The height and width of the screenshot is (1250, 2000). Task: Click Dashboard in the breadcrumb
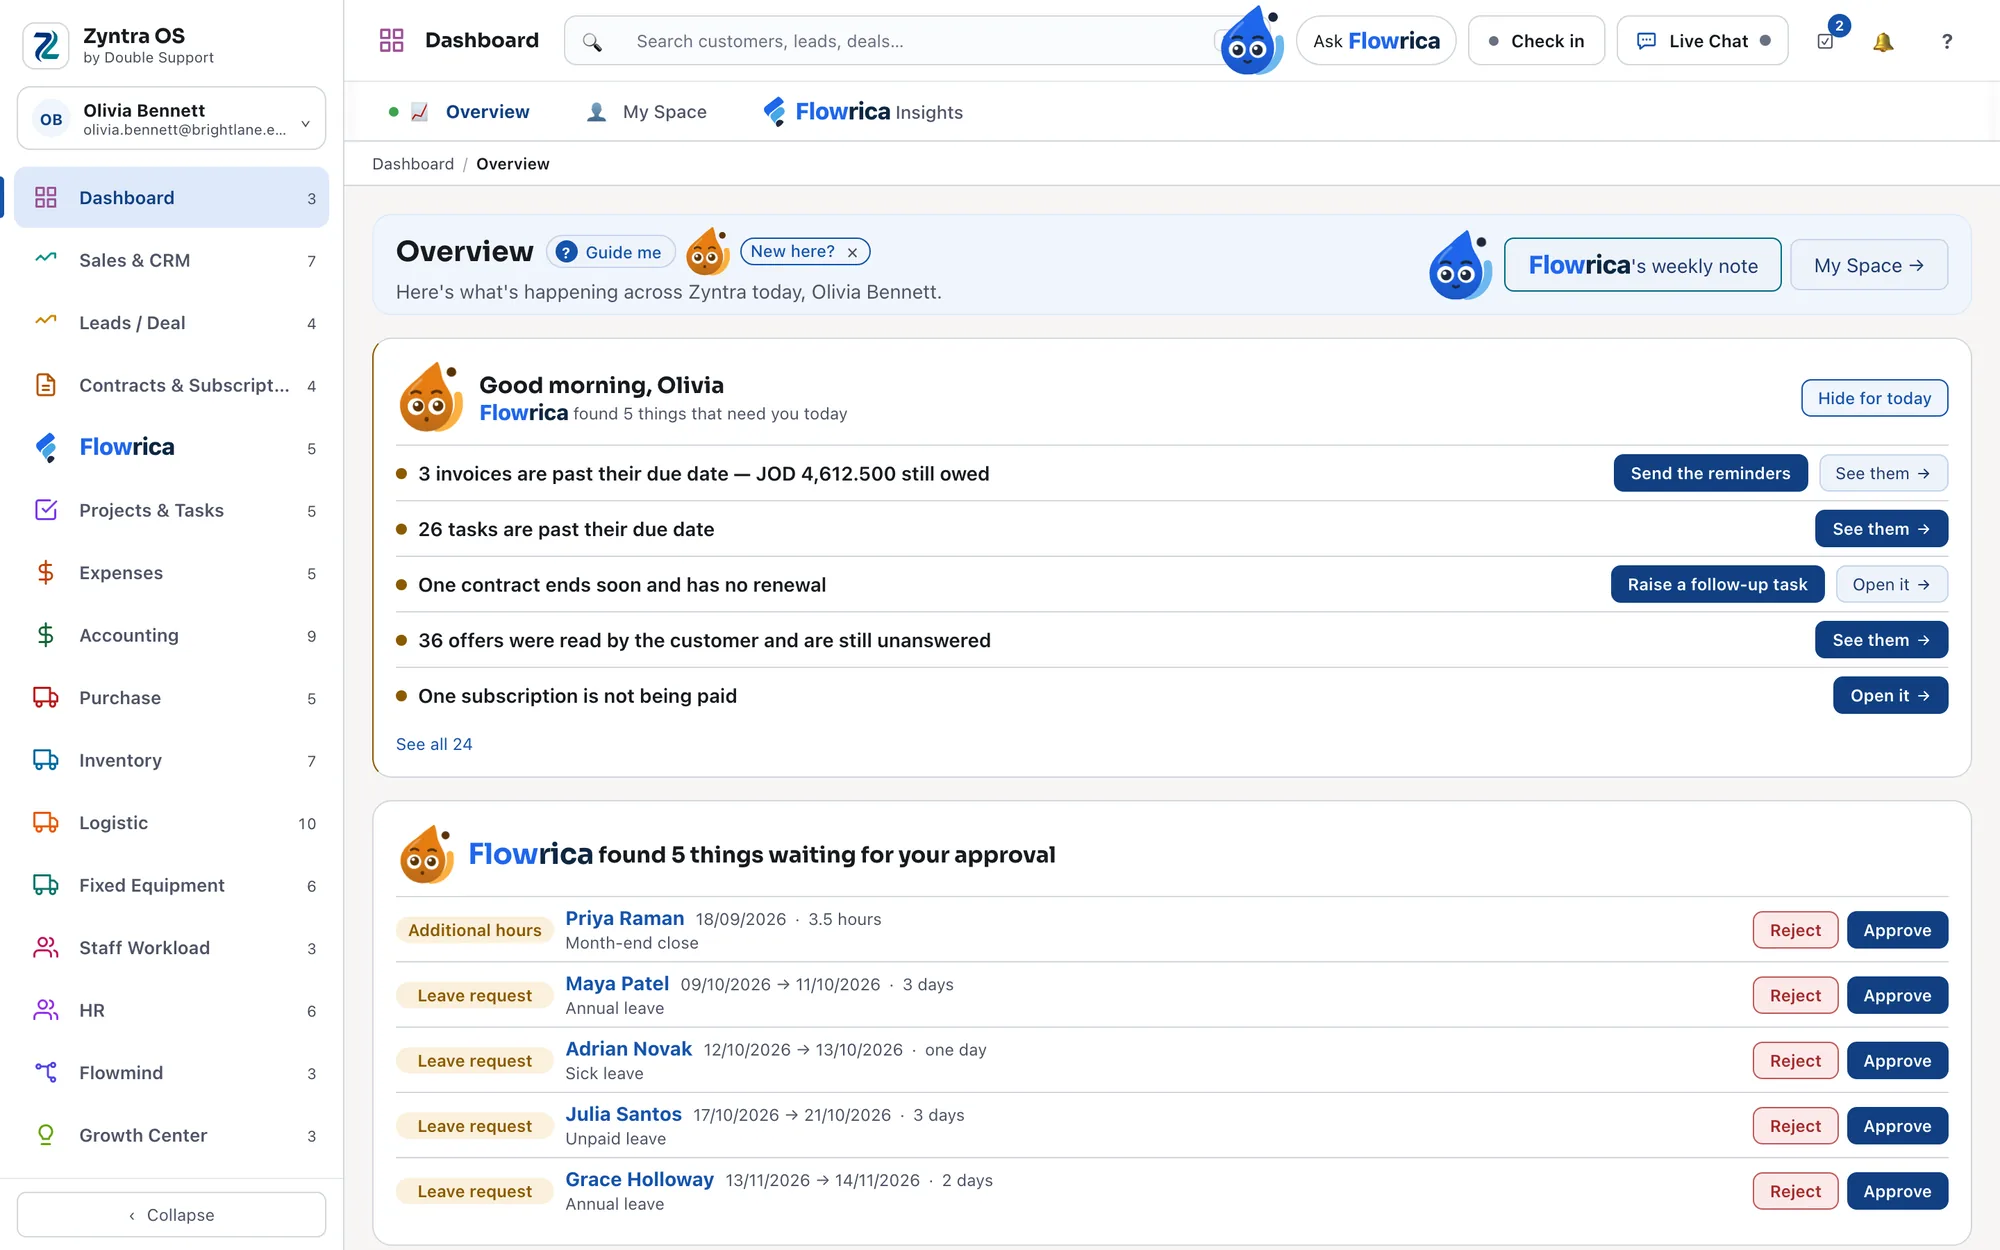413,164
